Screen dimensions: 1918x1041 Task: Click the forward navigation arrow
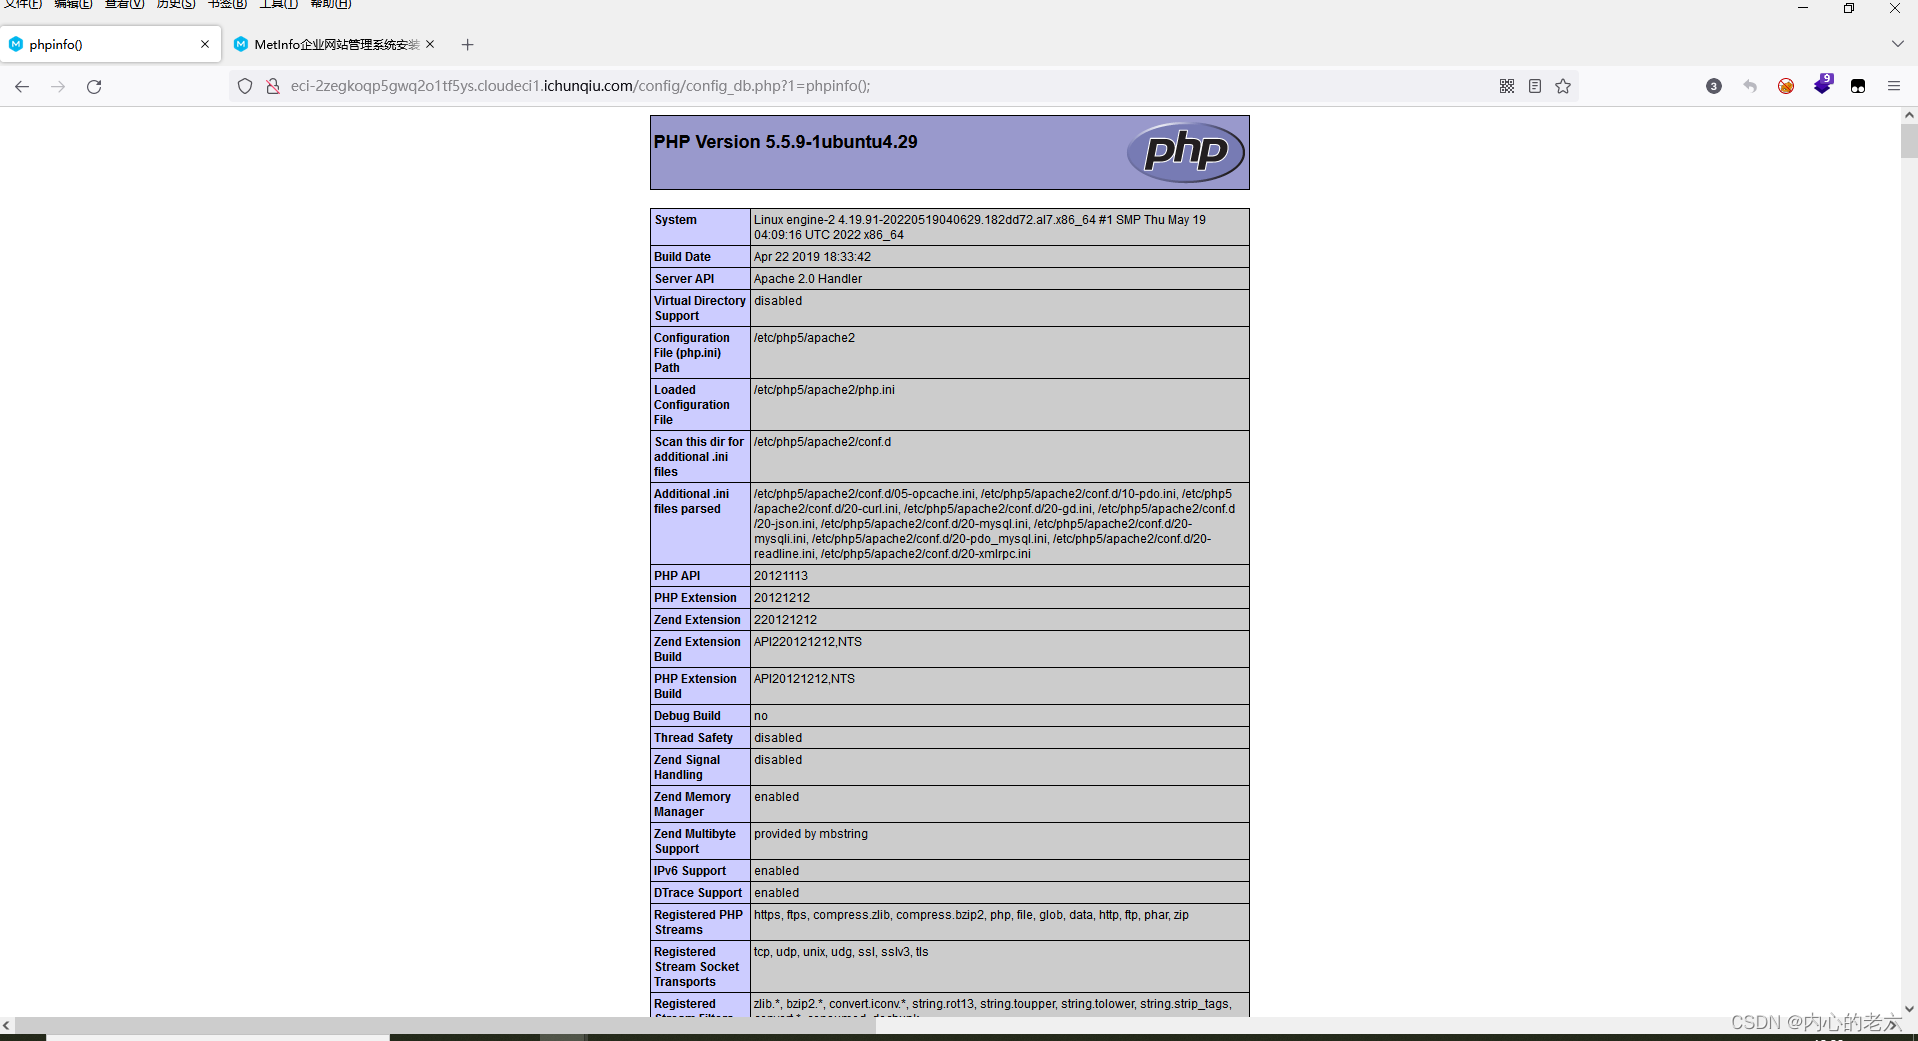[58, 87]
